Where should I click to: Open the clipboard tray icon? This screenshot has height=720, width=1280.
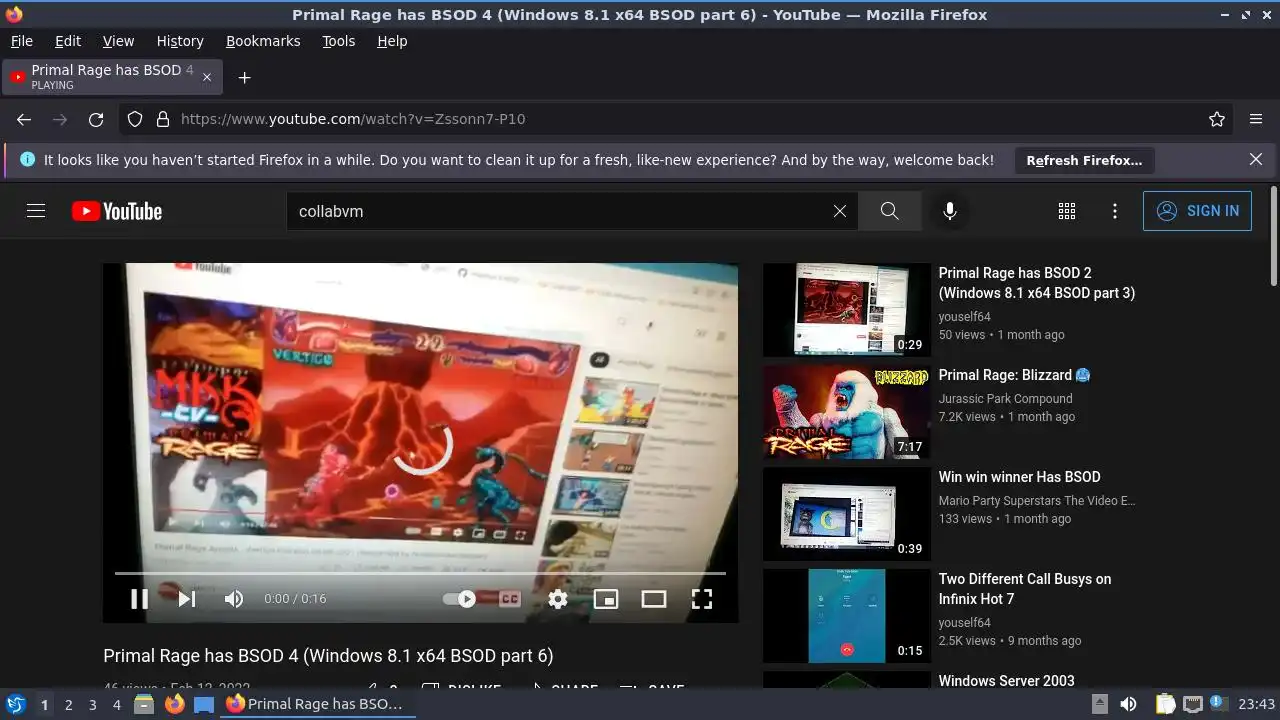[1166, 704]
